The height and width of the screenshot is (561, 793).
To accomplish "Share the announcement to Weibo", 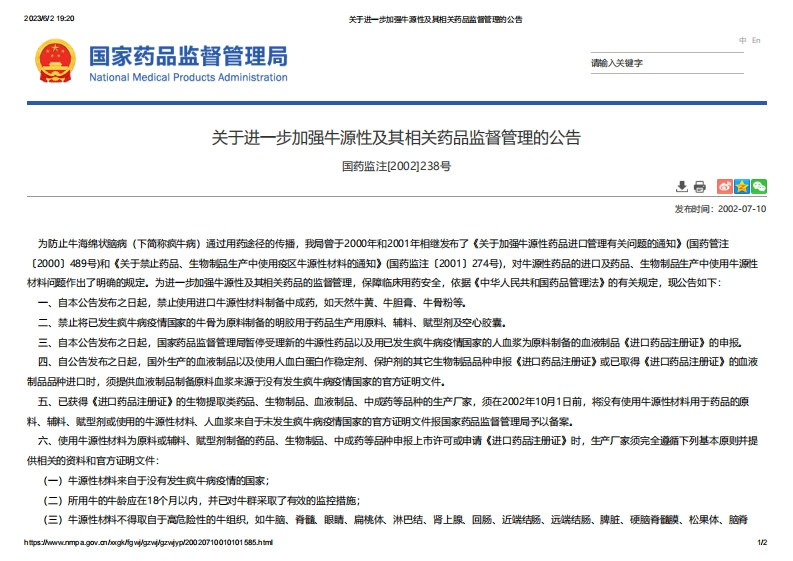I will coord(724,186).
